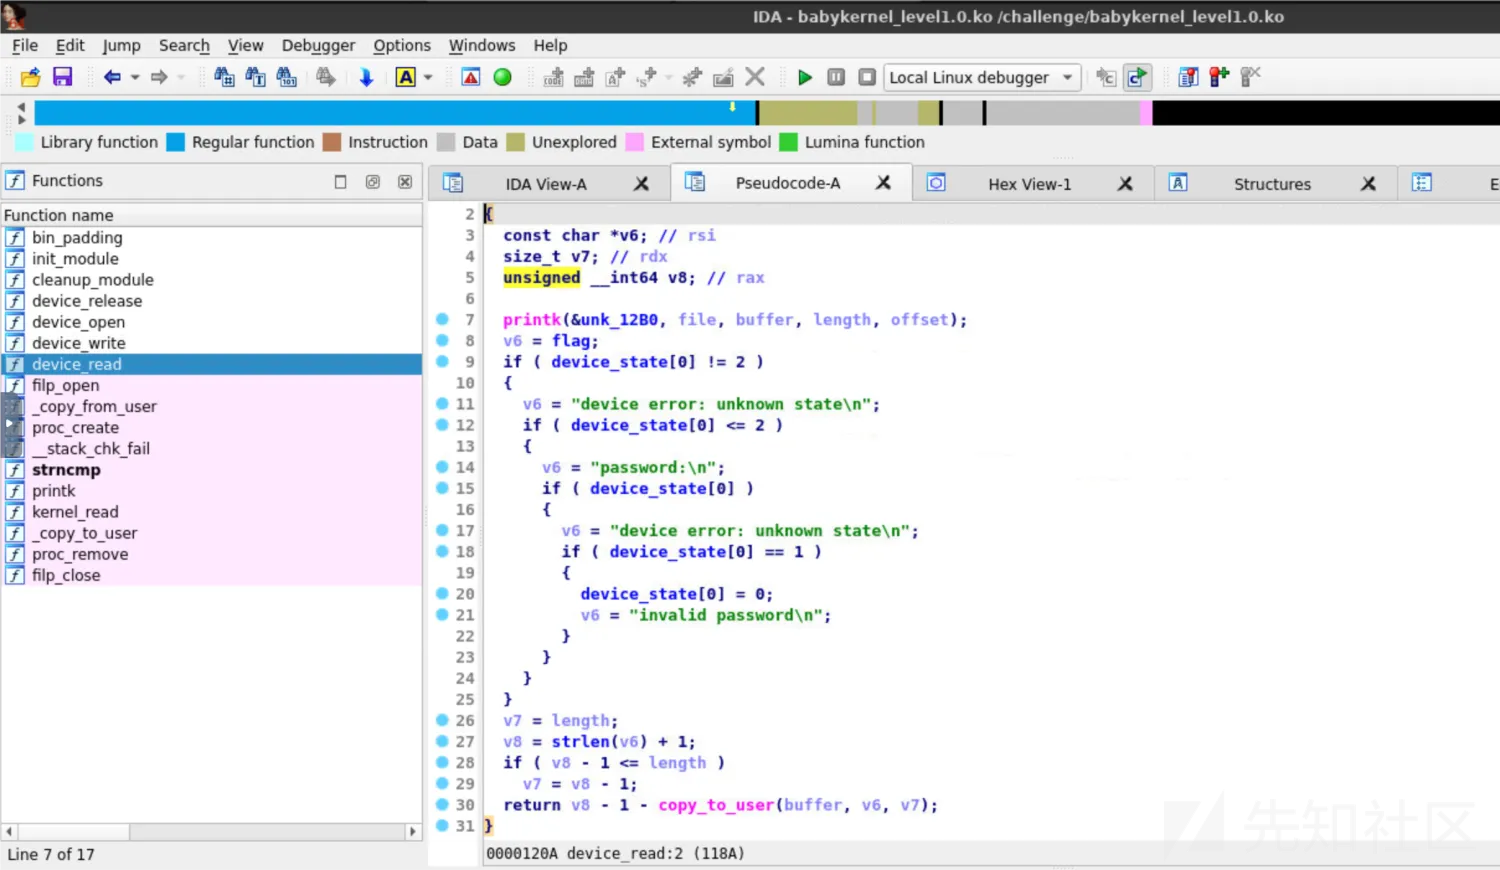Viewport: 1500px width, 870px height.
Task: Click the Functions list horizontal scrollbar
Action: pos(211,832)
